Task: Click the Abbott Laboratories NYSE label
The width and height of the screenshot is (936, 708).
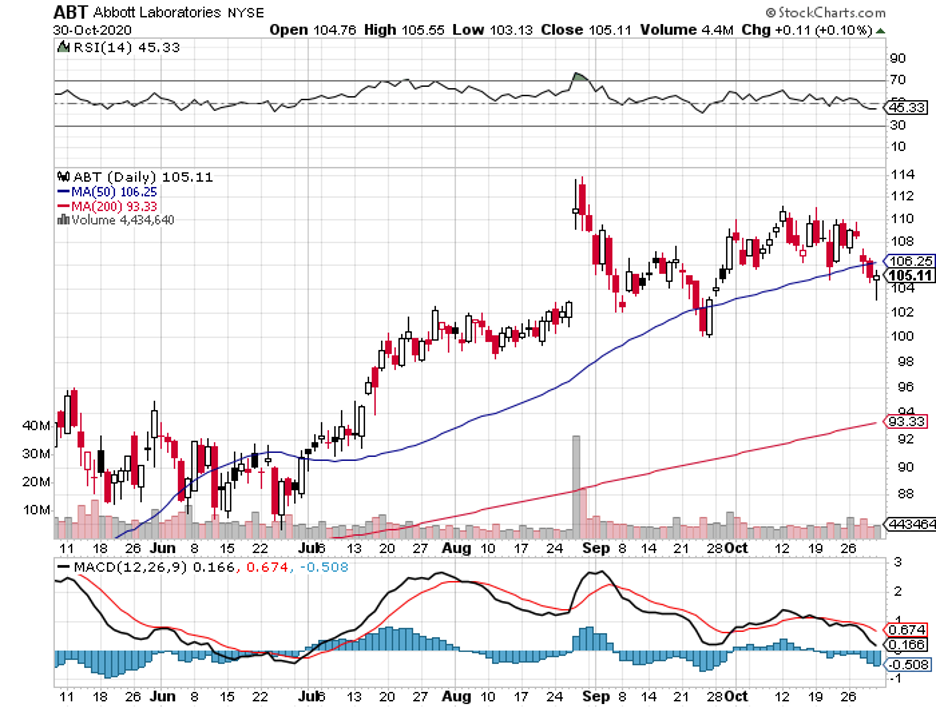Action: click(178, 13)
